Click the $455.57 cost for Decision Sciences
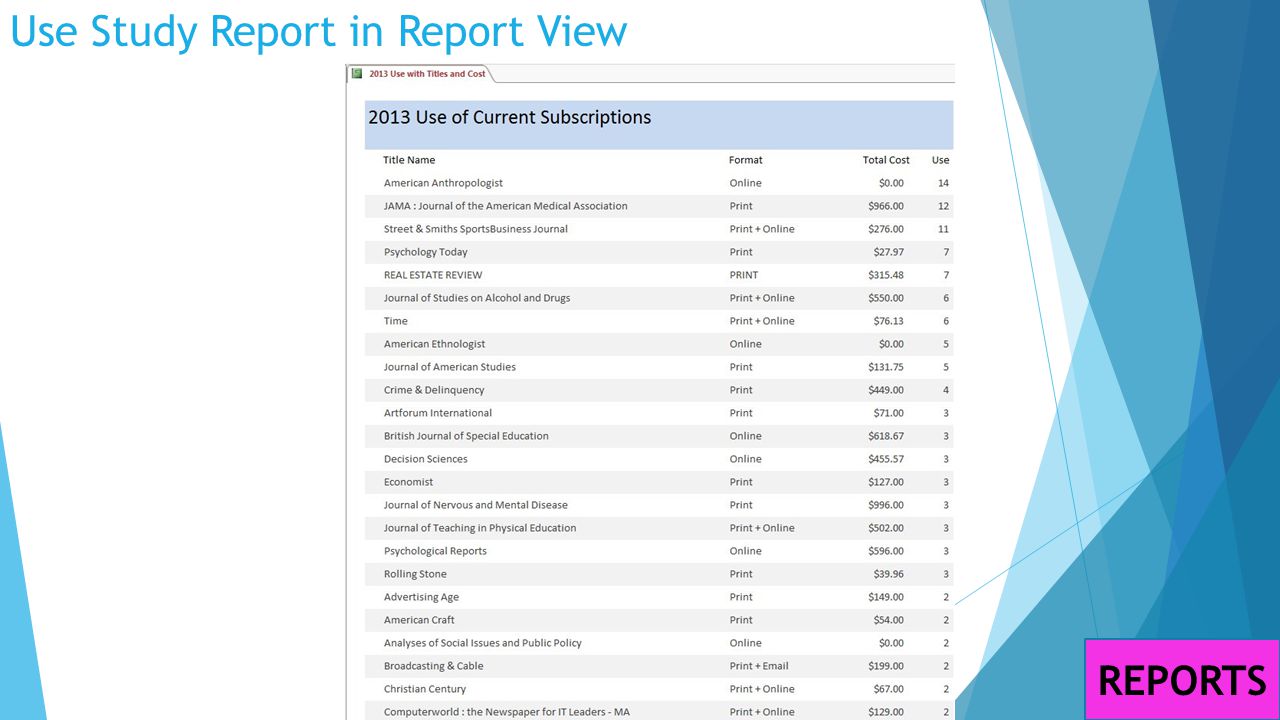This screenshot has height=720, width=1280. point(886,459)
